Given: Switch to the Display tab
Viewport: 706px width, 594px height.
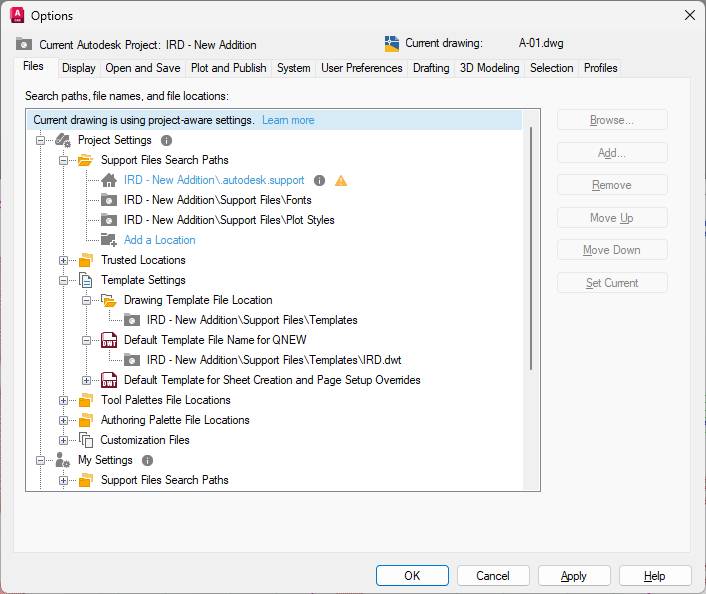Looking at the screenshot, I should [79, 68].
